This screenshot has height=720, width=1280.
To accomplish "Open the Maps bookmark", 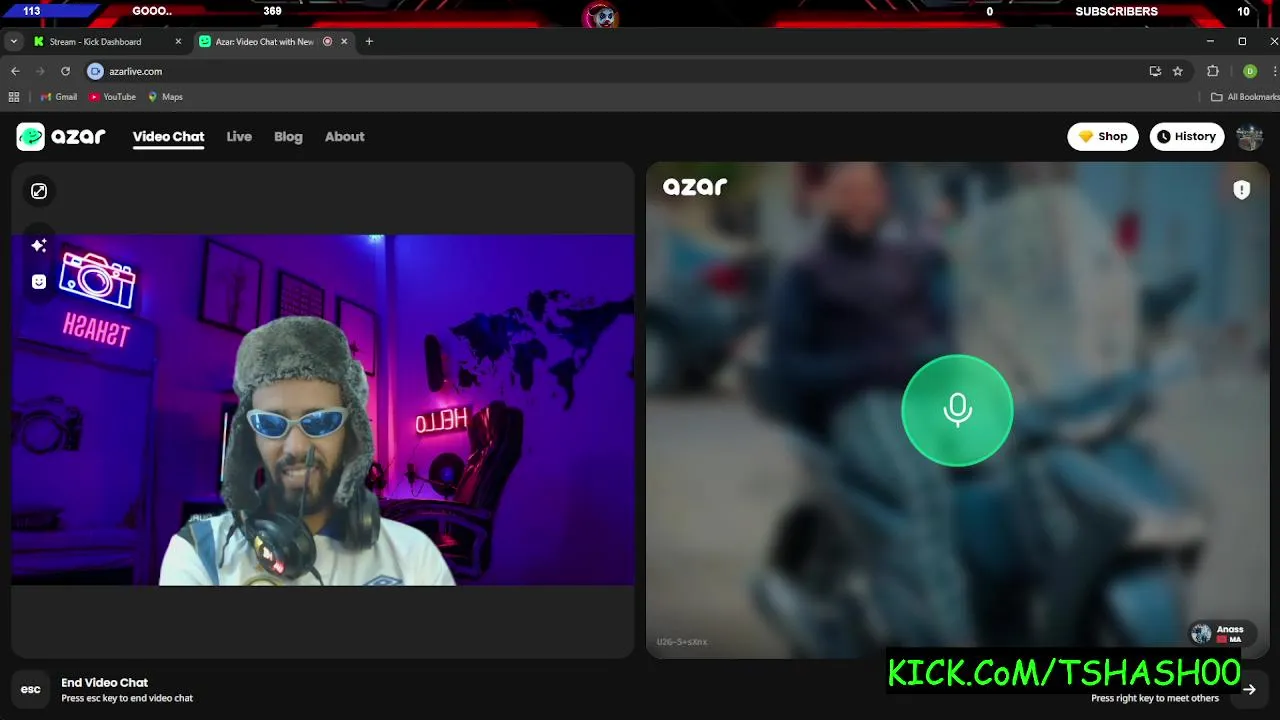I will [x=165, y=97].
